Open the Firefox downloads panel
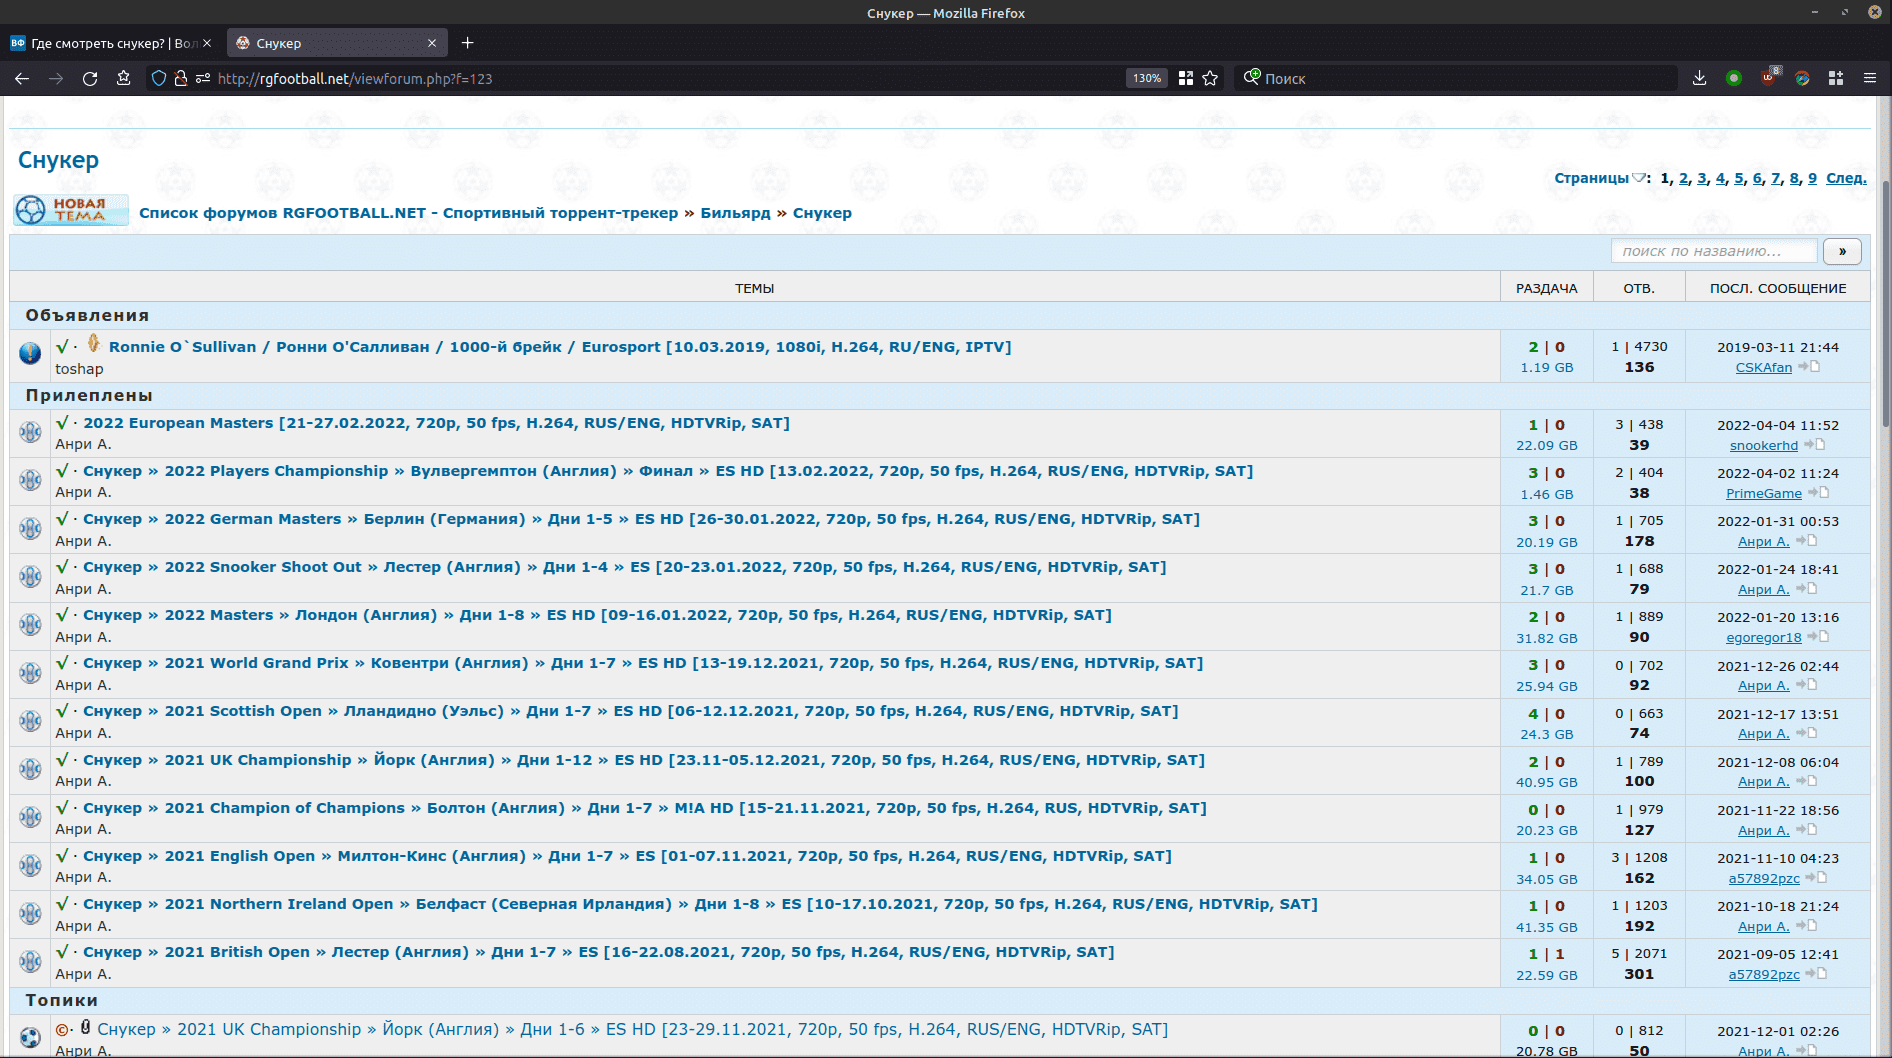This screenshot has width=1892, height=1058. tap(1699, 78)
